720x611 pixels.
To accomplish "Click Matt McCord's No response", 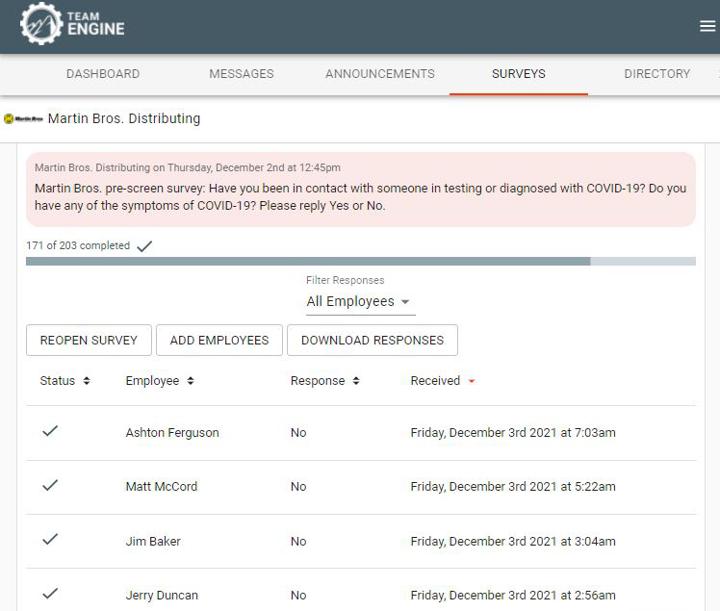I will tap(298, 487).
